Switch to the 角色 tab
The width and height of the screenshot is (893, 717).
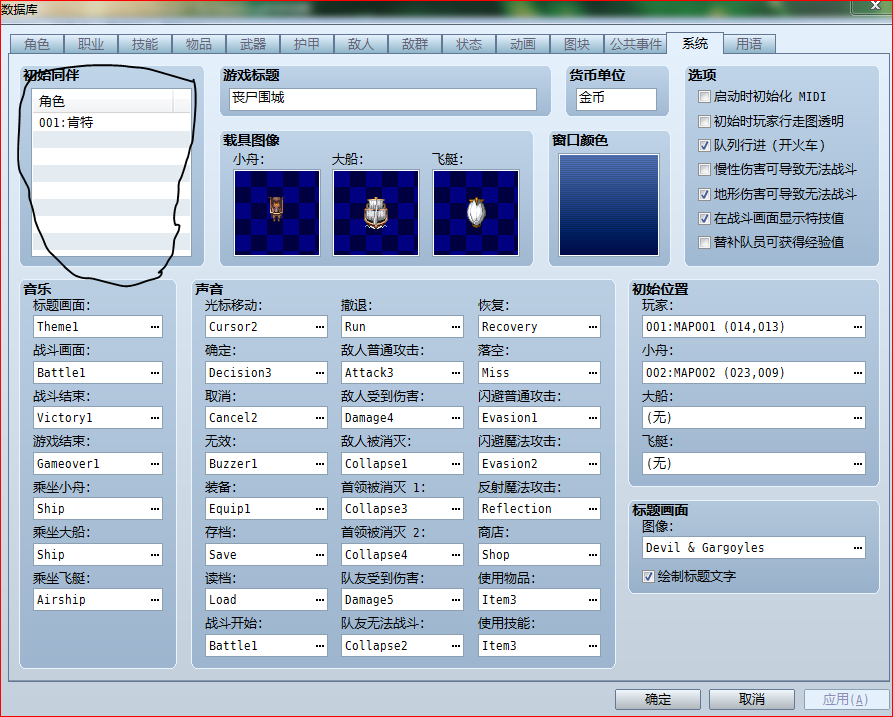(37, 44)
